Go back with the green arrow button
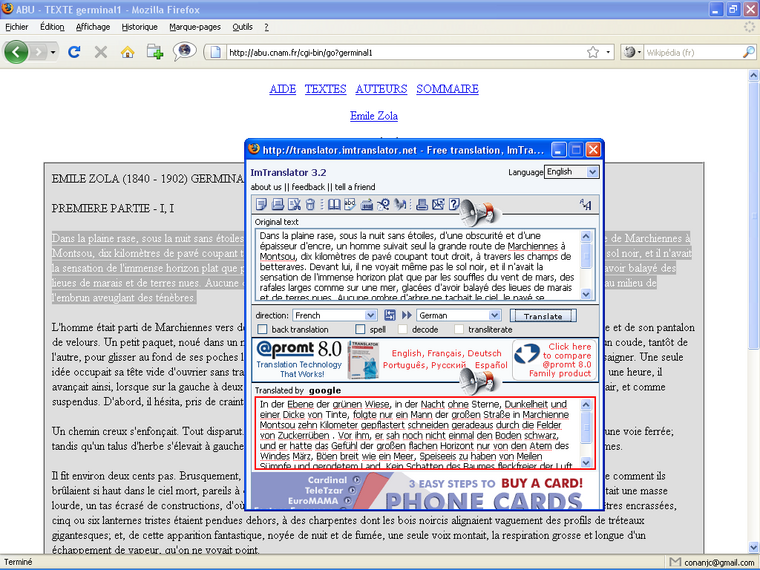Viewport: 760px width, 570px height. tap(16, 52)
